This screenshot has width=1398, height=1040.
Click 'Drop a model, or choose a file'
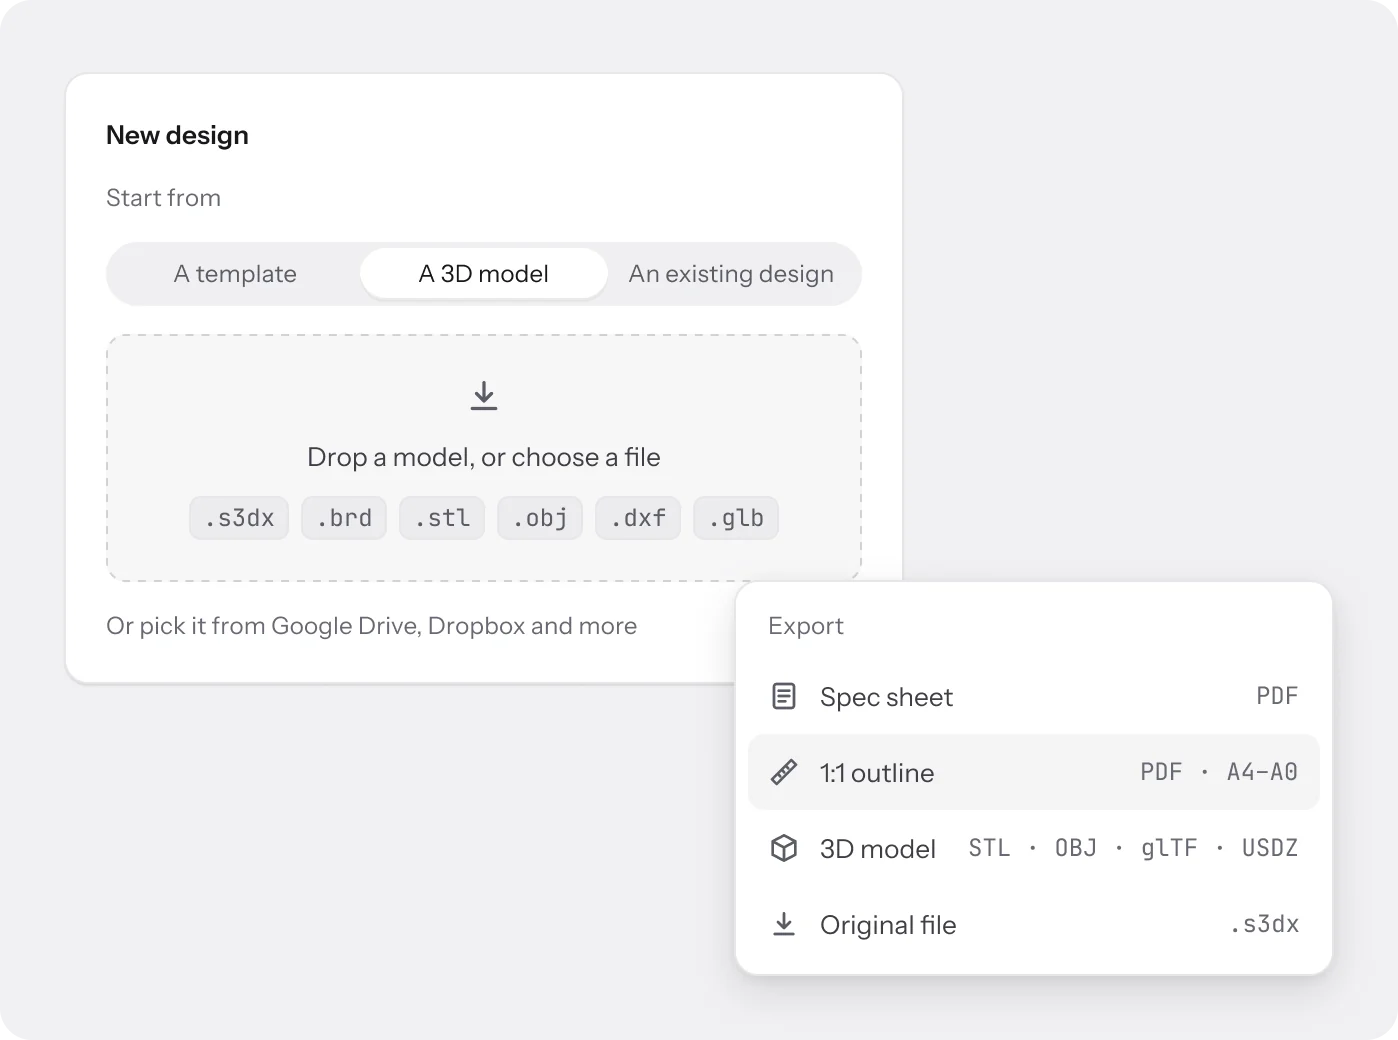[x=484, y=457]
